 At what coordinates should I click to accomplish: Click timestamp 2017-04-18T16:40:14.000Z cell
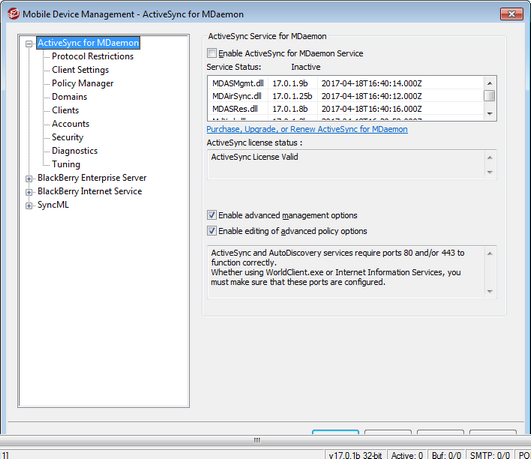(x=371, y=83)
